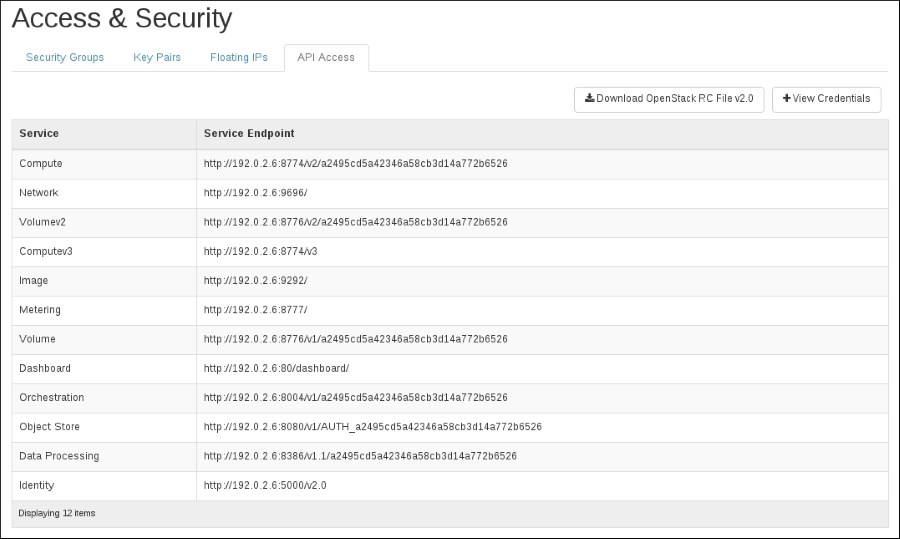The height and width of the screenshot is (539, 900).
Task: Select the Metering service row
Action: pos(40,310)
